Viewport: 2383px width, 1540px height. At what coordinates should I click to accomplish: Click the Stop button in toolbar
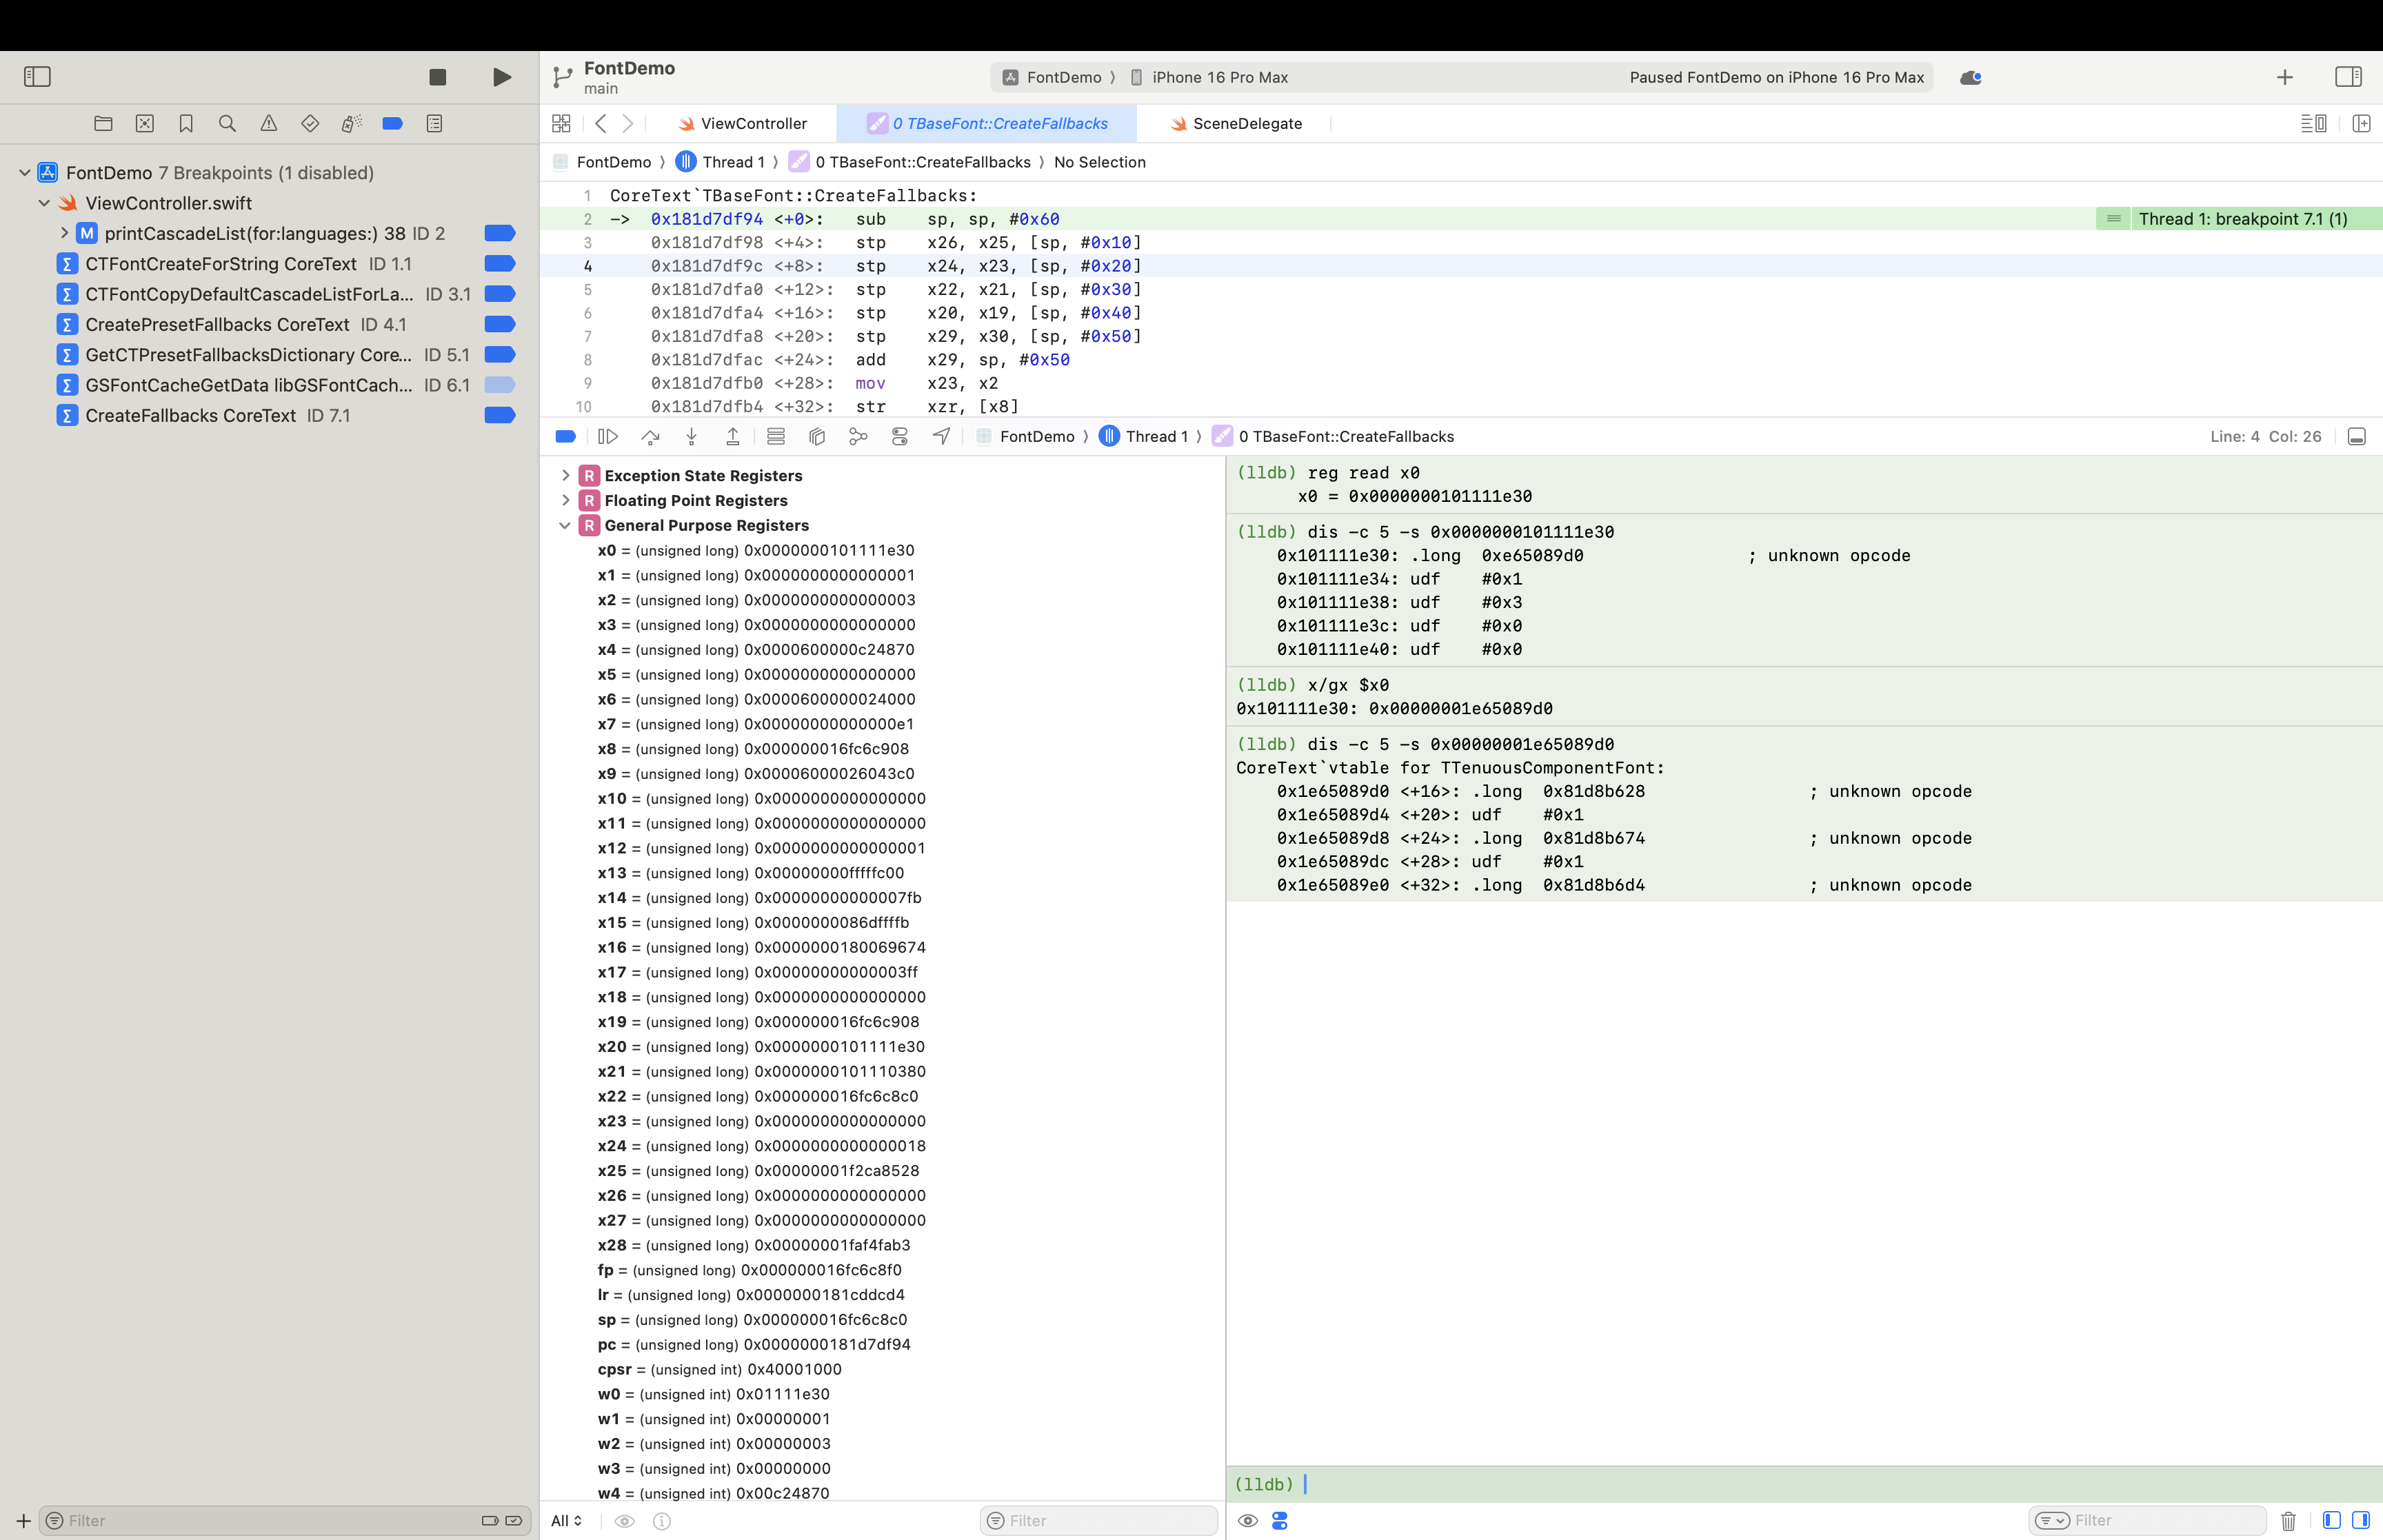[437, 77]
